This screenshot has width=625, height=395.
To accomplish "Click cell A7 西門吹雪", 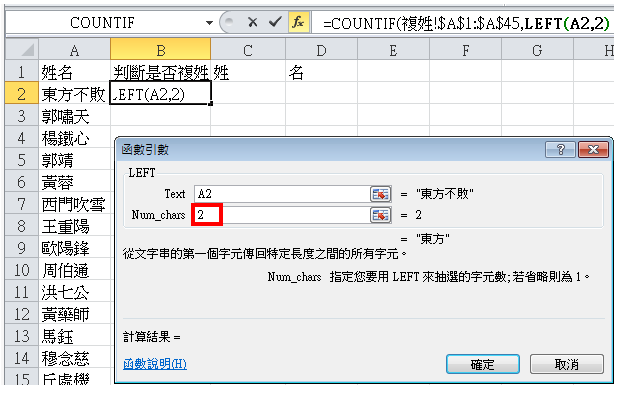I will [x=75, y=204].
